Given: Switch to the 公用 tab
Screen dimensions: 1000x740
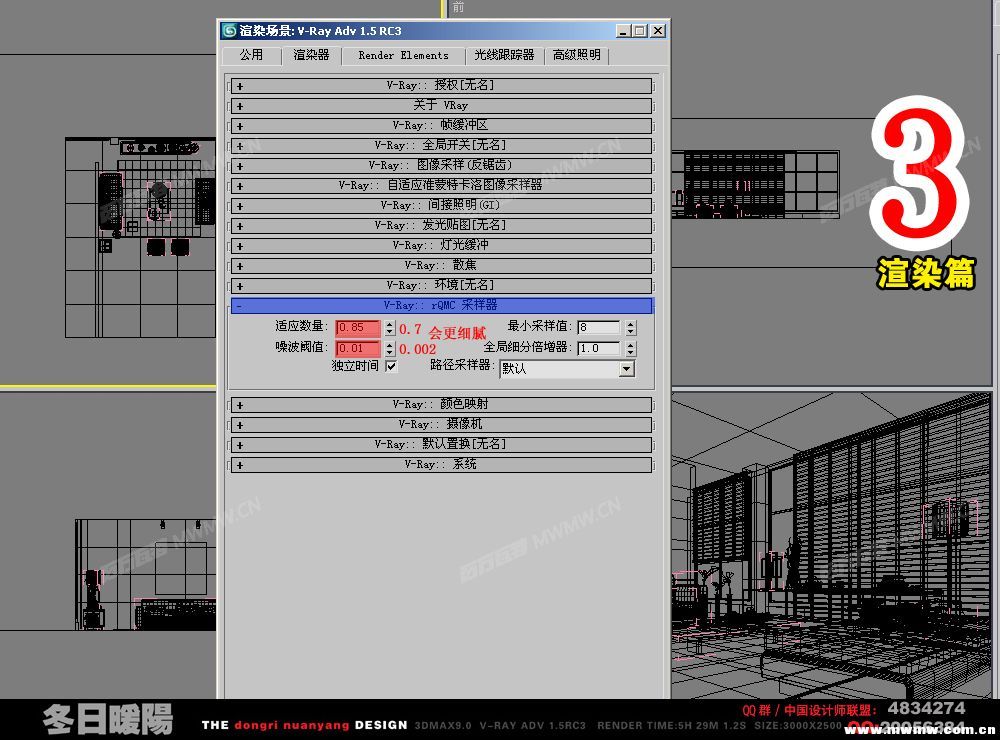Looking at the screenshot, I should pyautogui.click(x=251, y=56).
